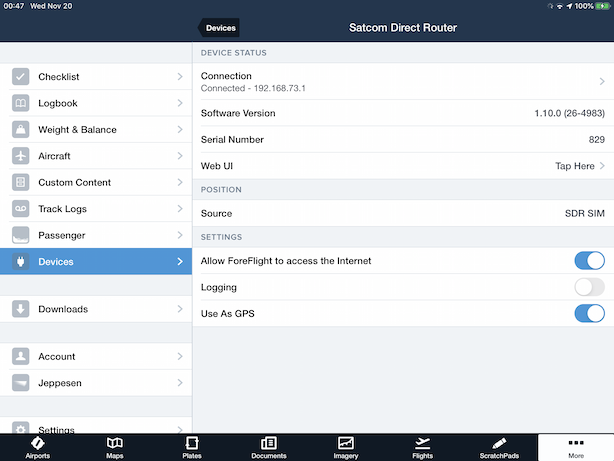Viewport: 614px width, 461px height.
Task: Open the Airports tab
Action: [38, 448]
